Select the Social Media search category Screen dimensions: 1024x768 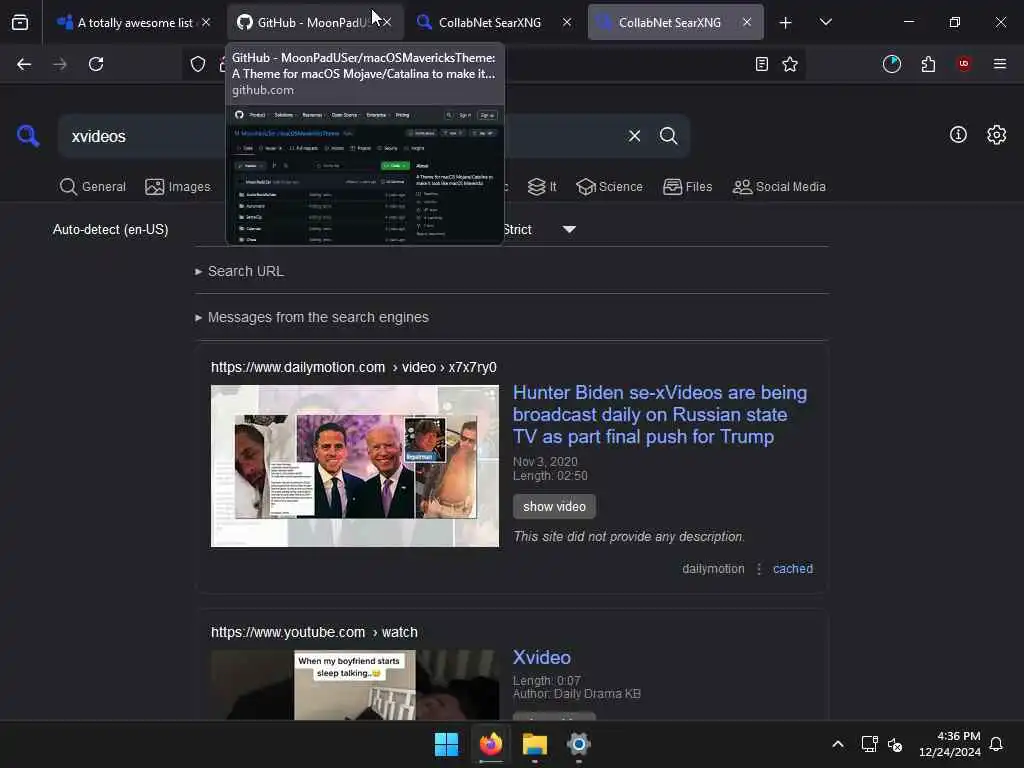(x=779, y=187)
